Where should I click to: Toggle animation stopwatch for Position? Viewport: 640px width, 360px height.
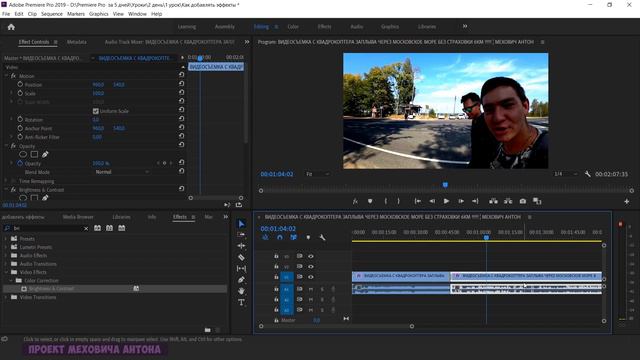pyautogui.click(x=20, y=84)
